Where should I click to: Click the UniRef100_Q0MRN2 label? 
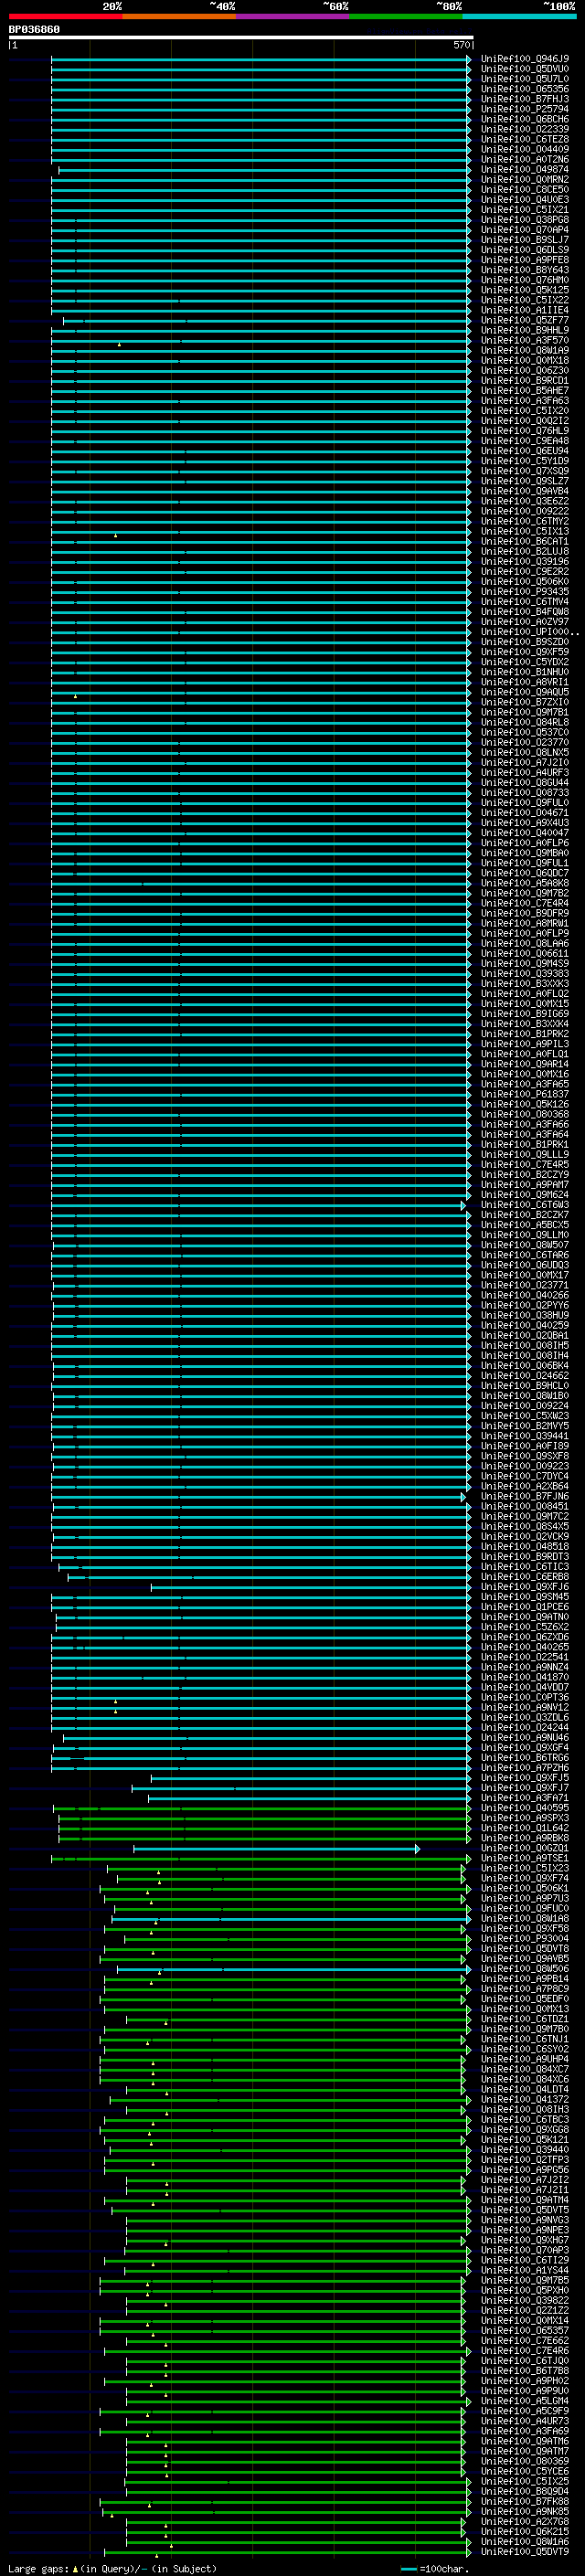[x=525, y=180]
